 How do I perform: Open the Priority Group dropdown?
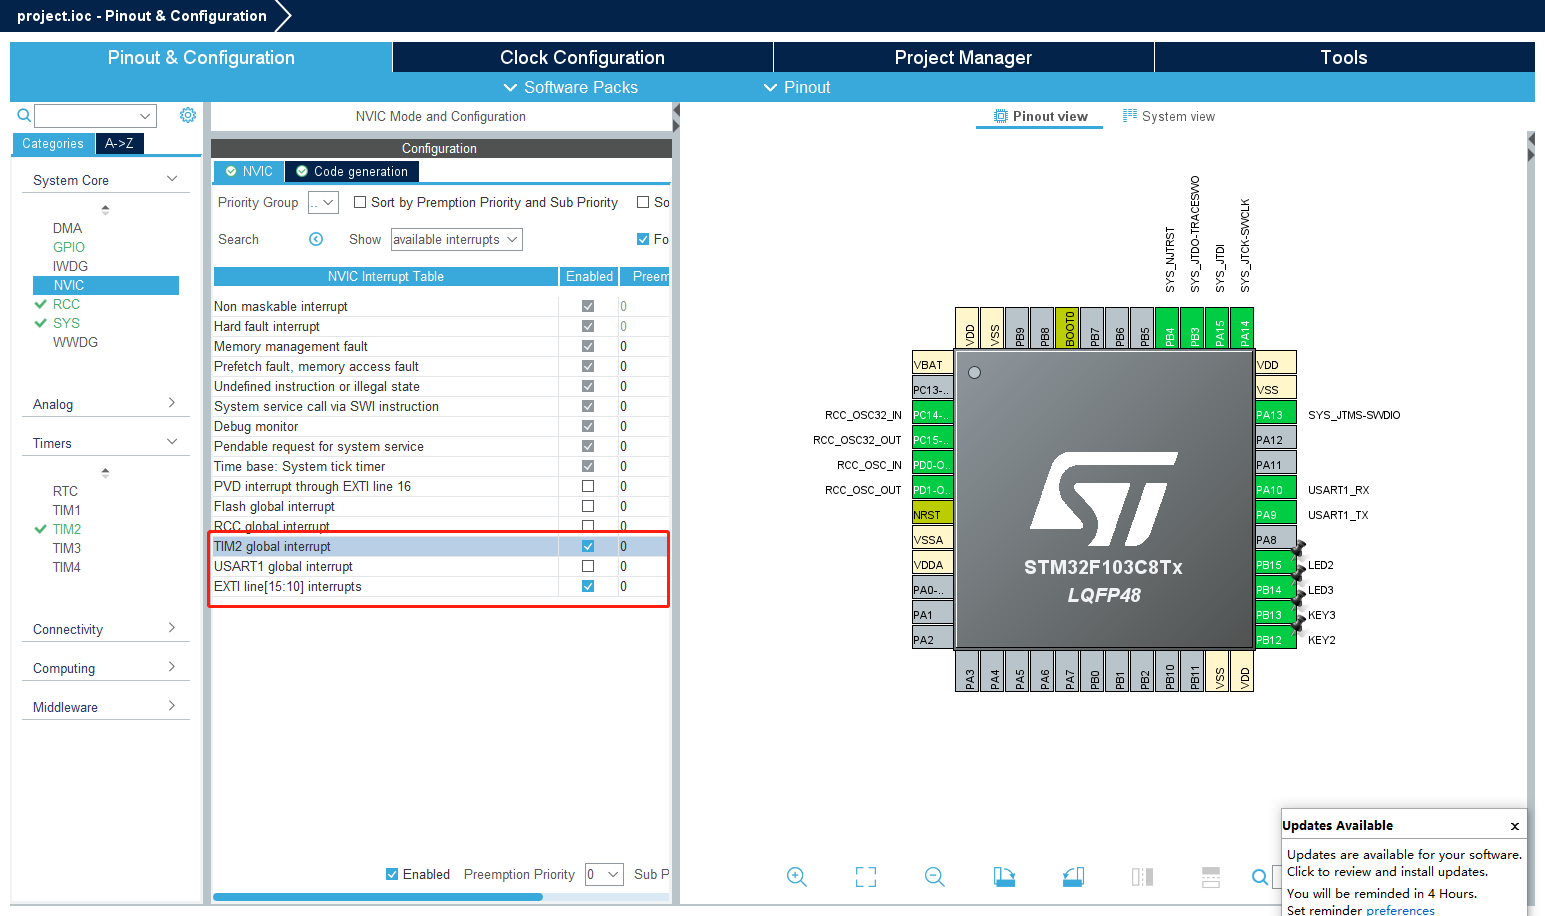coord(324,202)
